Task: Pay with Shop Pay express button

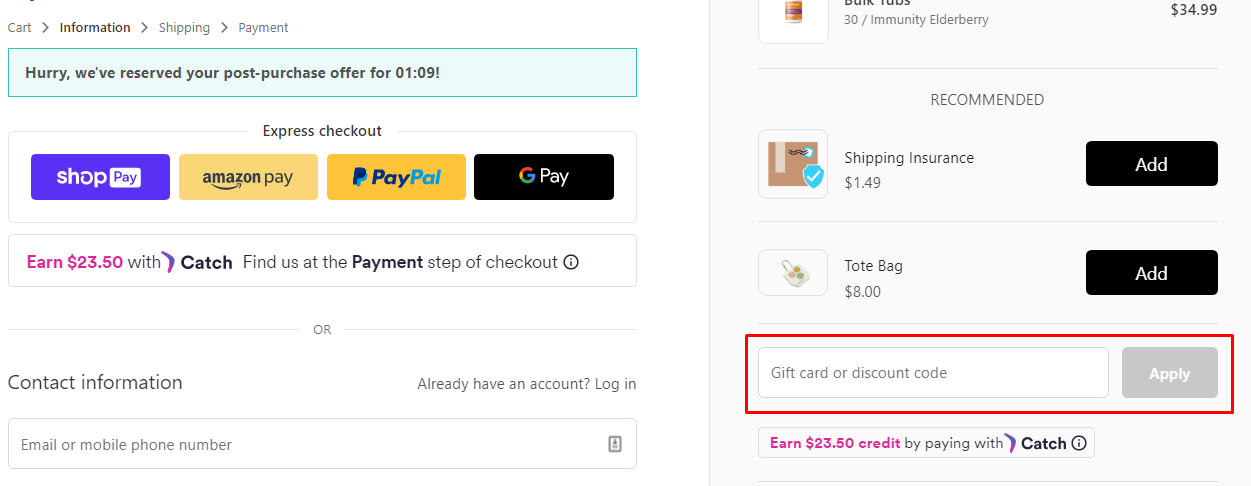Action: [100, 177]
